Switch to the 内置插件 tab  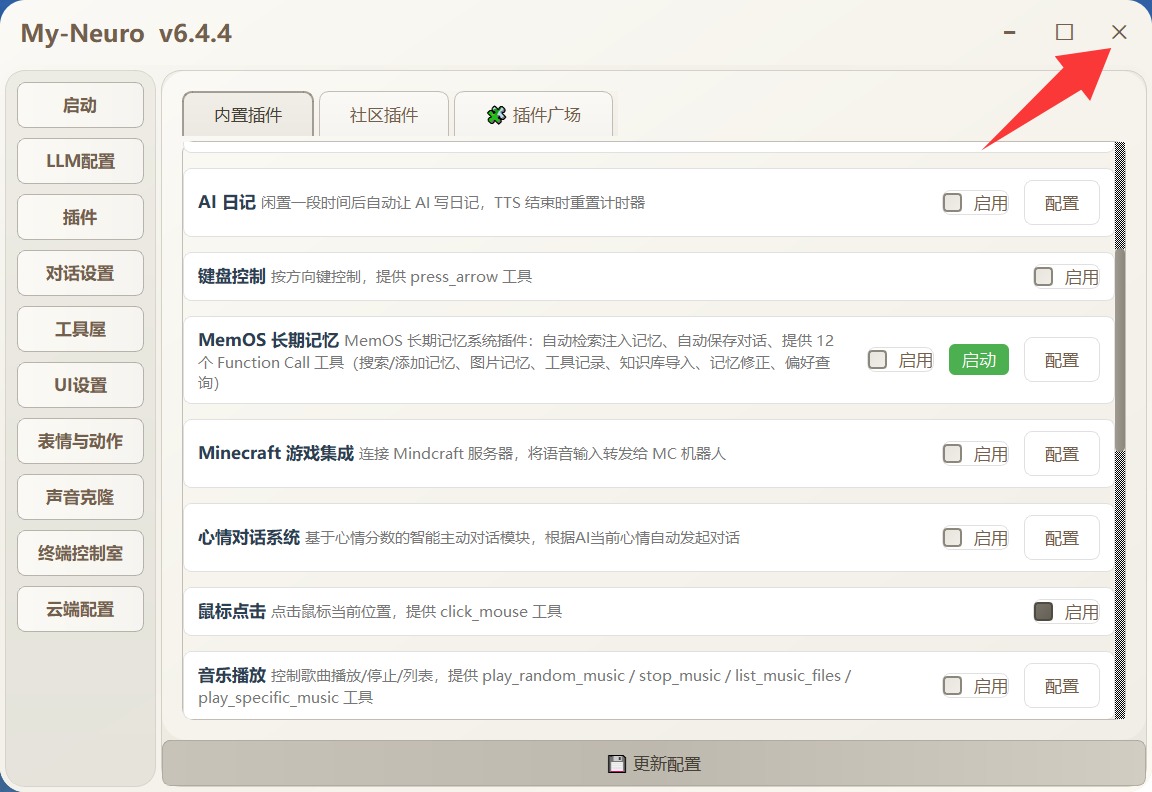248,115
